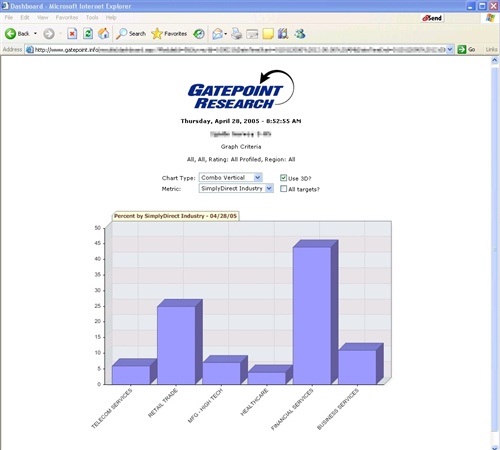Screen dimensions: 500x450
Task: Refresh the page with the green arrows icon
Action: click(88, 34)
